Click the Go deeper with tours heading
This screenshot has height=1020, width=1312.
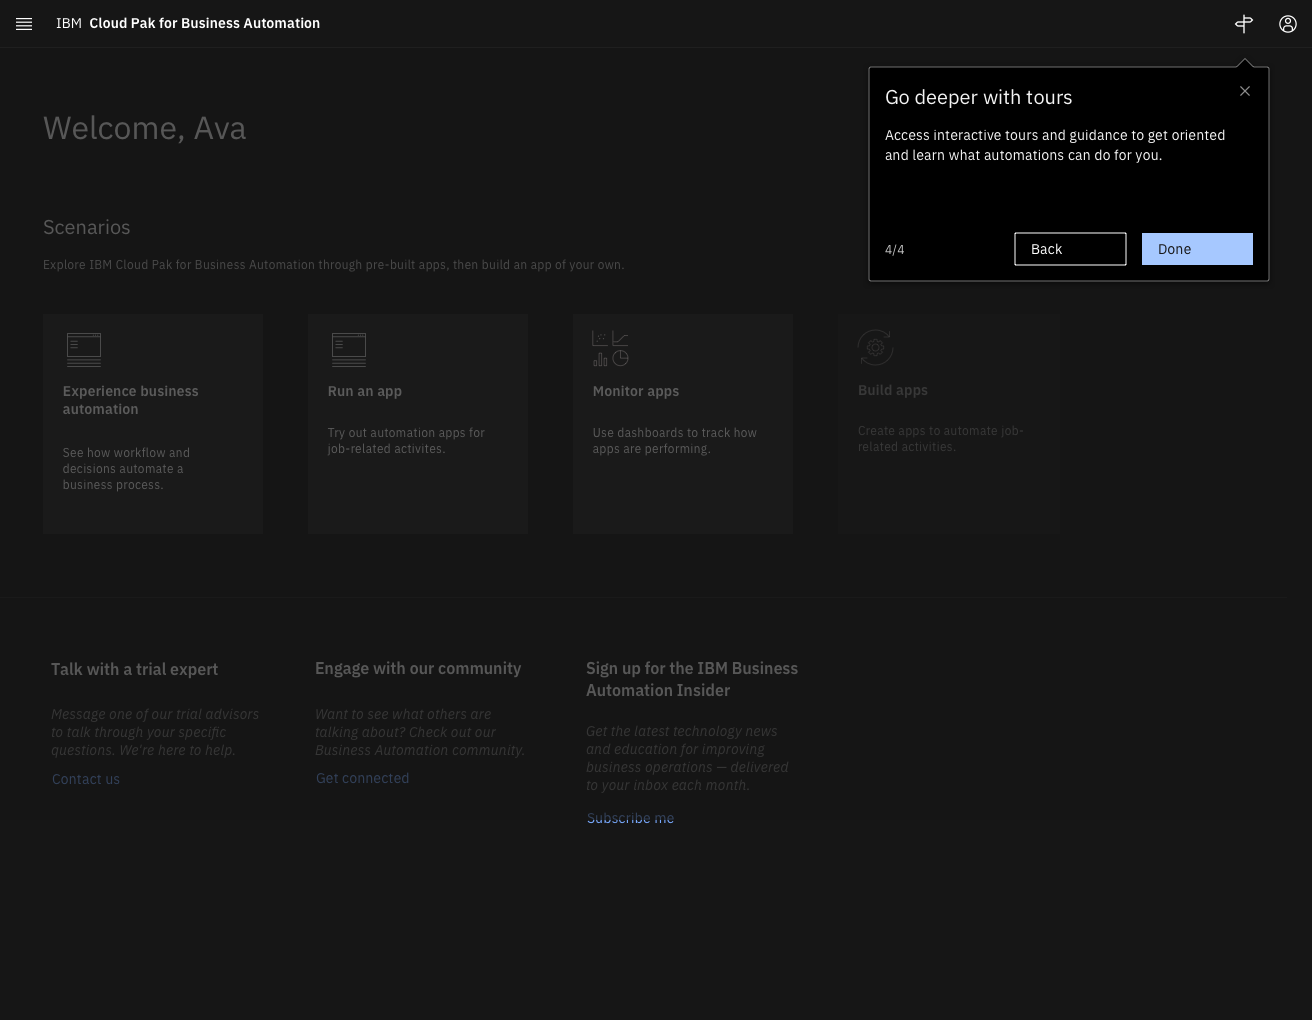click(979, 97)
